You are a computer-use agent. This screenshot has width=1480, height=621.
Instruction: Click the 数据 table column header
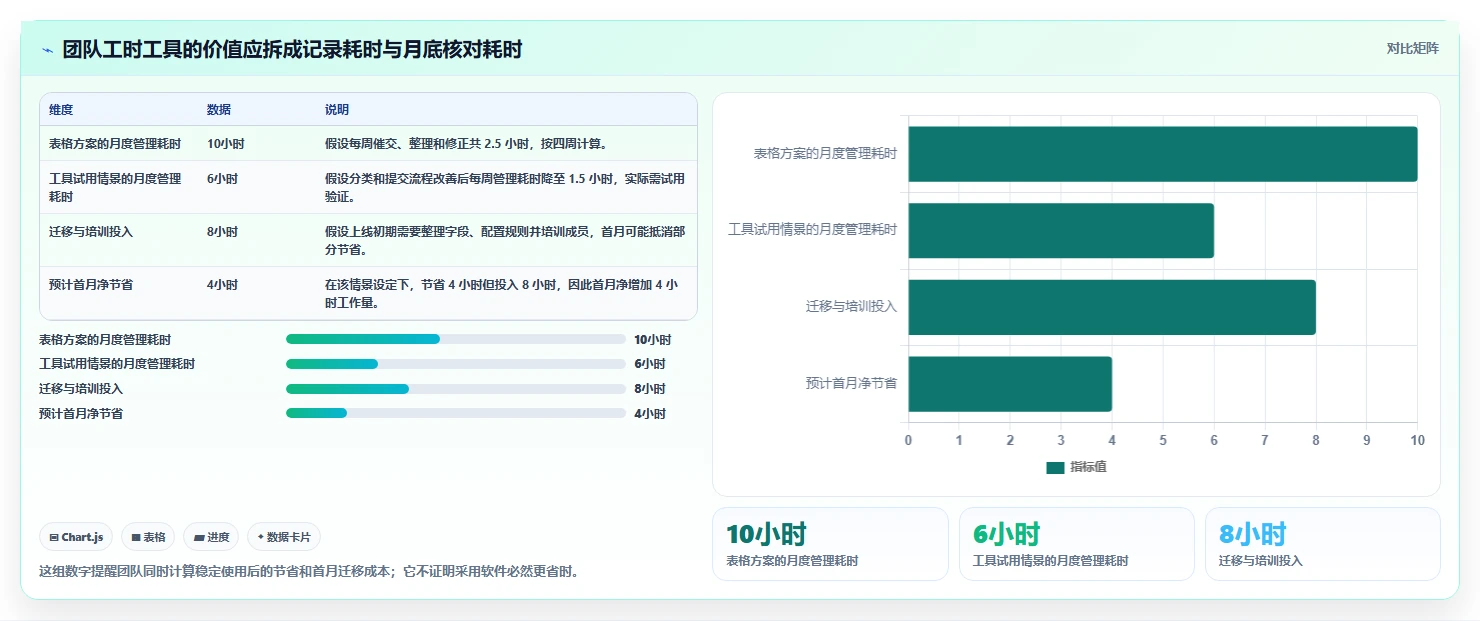[x=219, y=110]
